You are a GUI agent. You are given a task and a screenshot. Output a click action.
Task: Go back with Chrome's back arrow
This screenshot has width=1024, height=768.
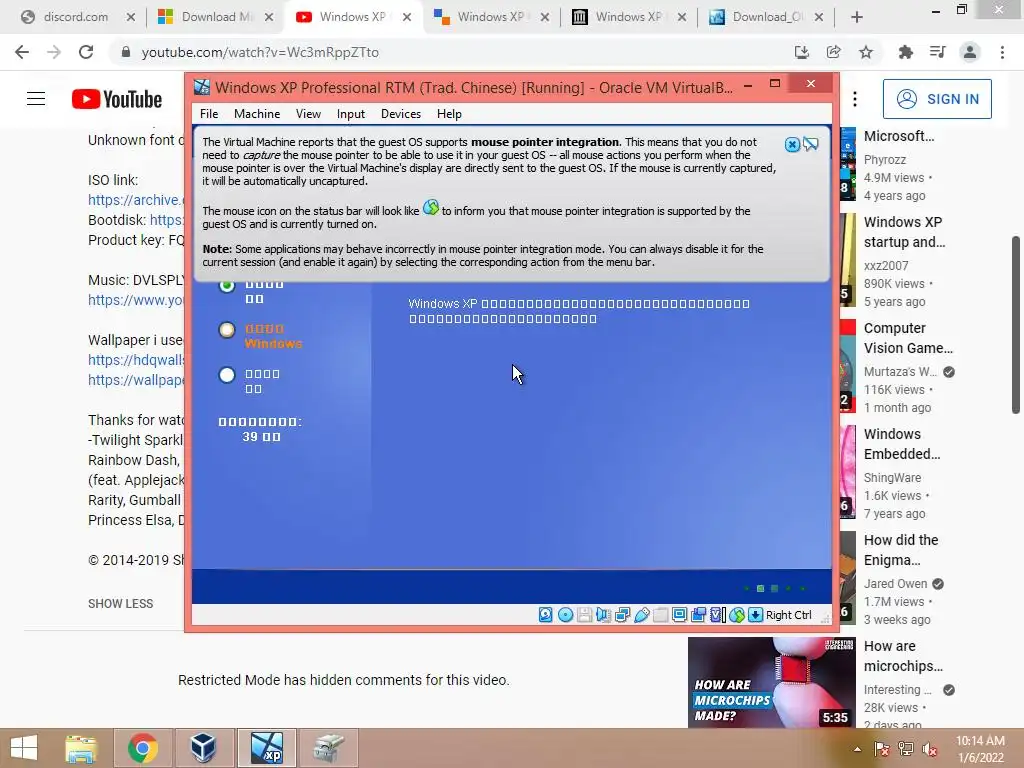tap(22, 52)
